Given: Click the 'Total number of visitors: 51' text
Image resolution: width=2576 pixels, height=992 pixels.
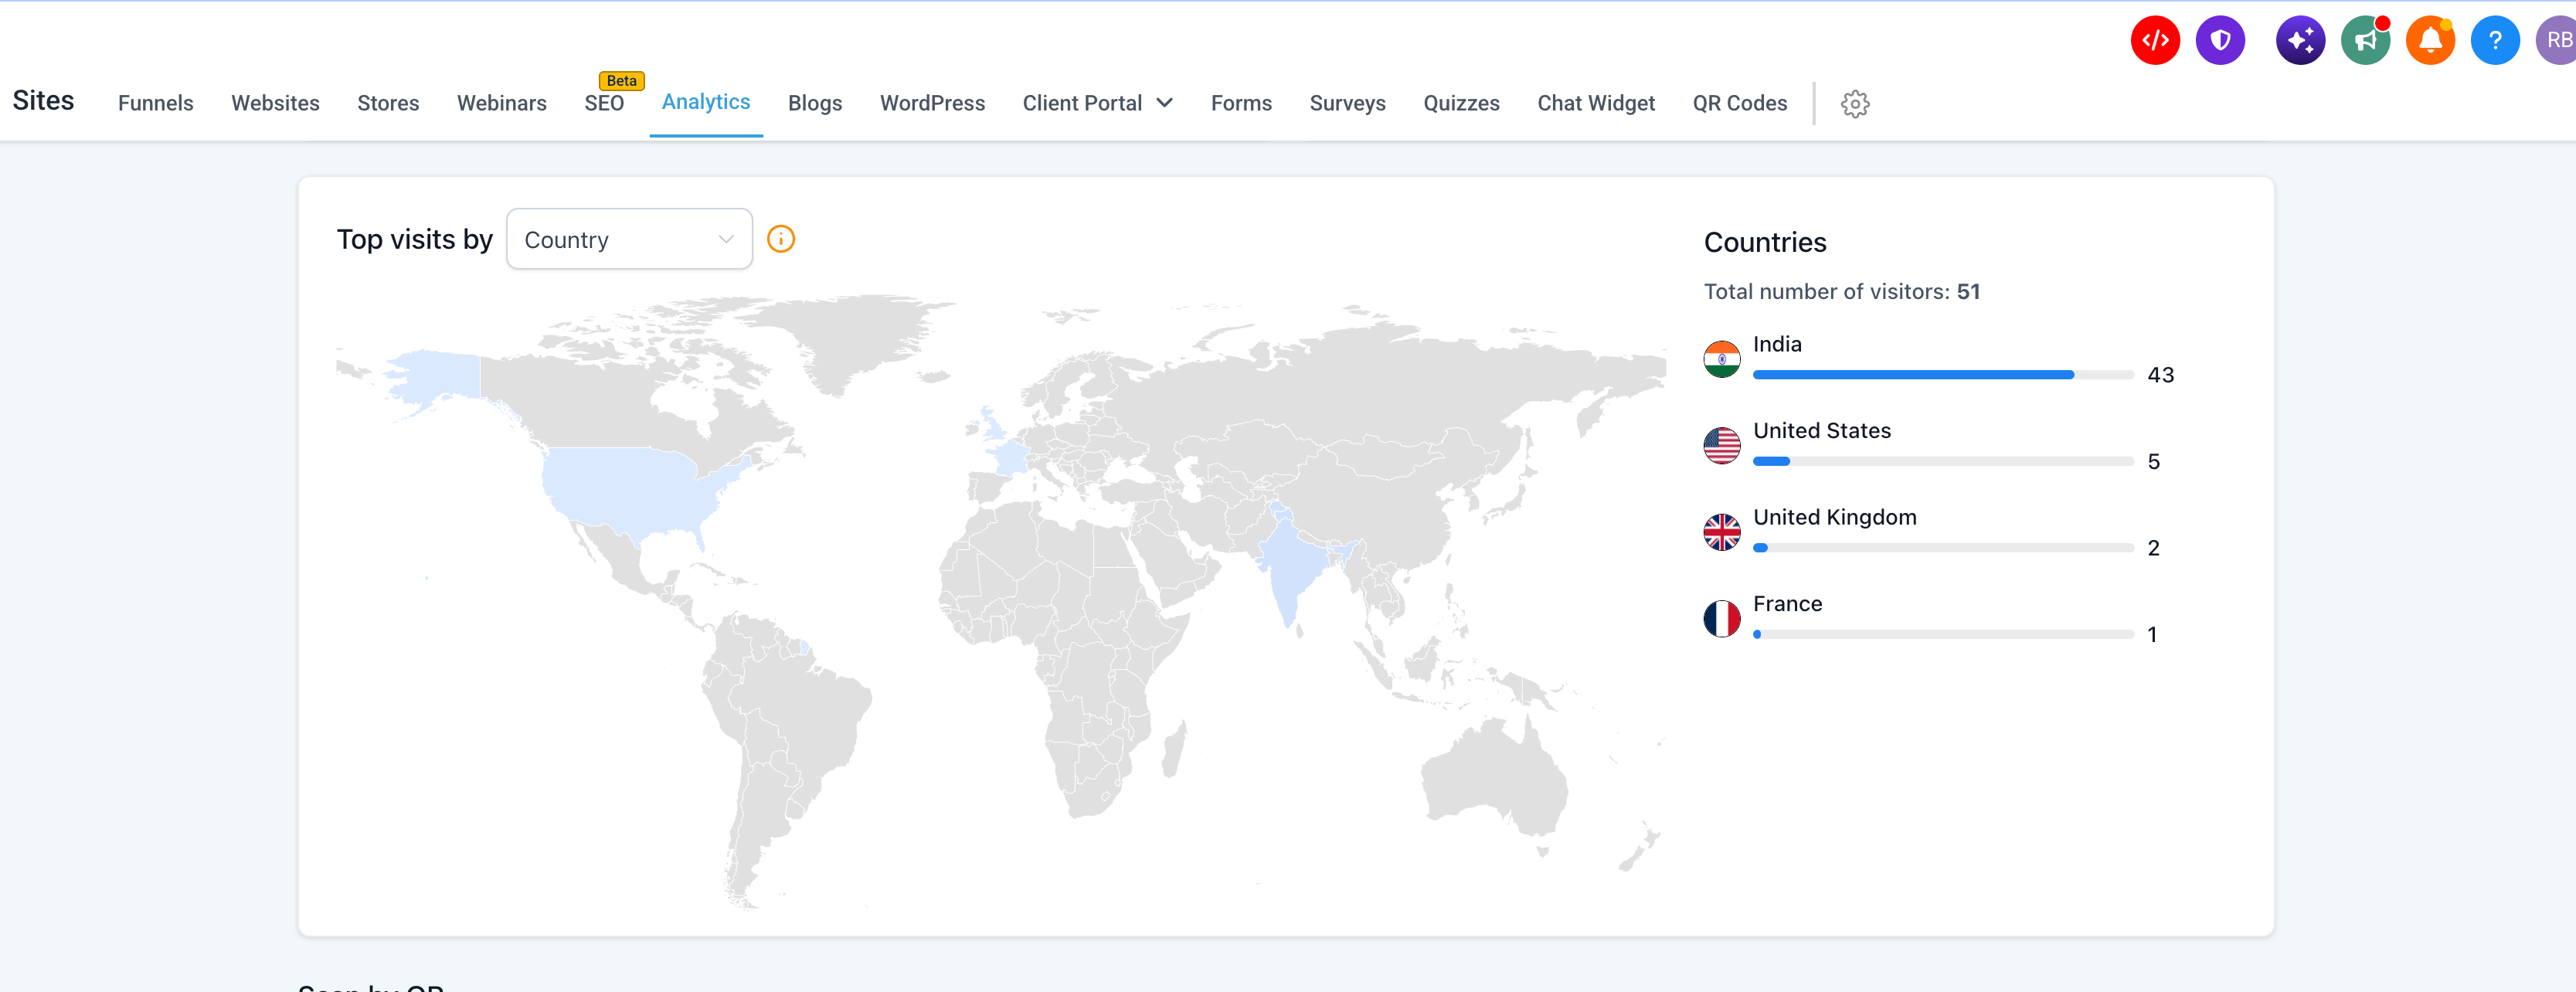Looking at the screenshot, I should click(1841, 292).
